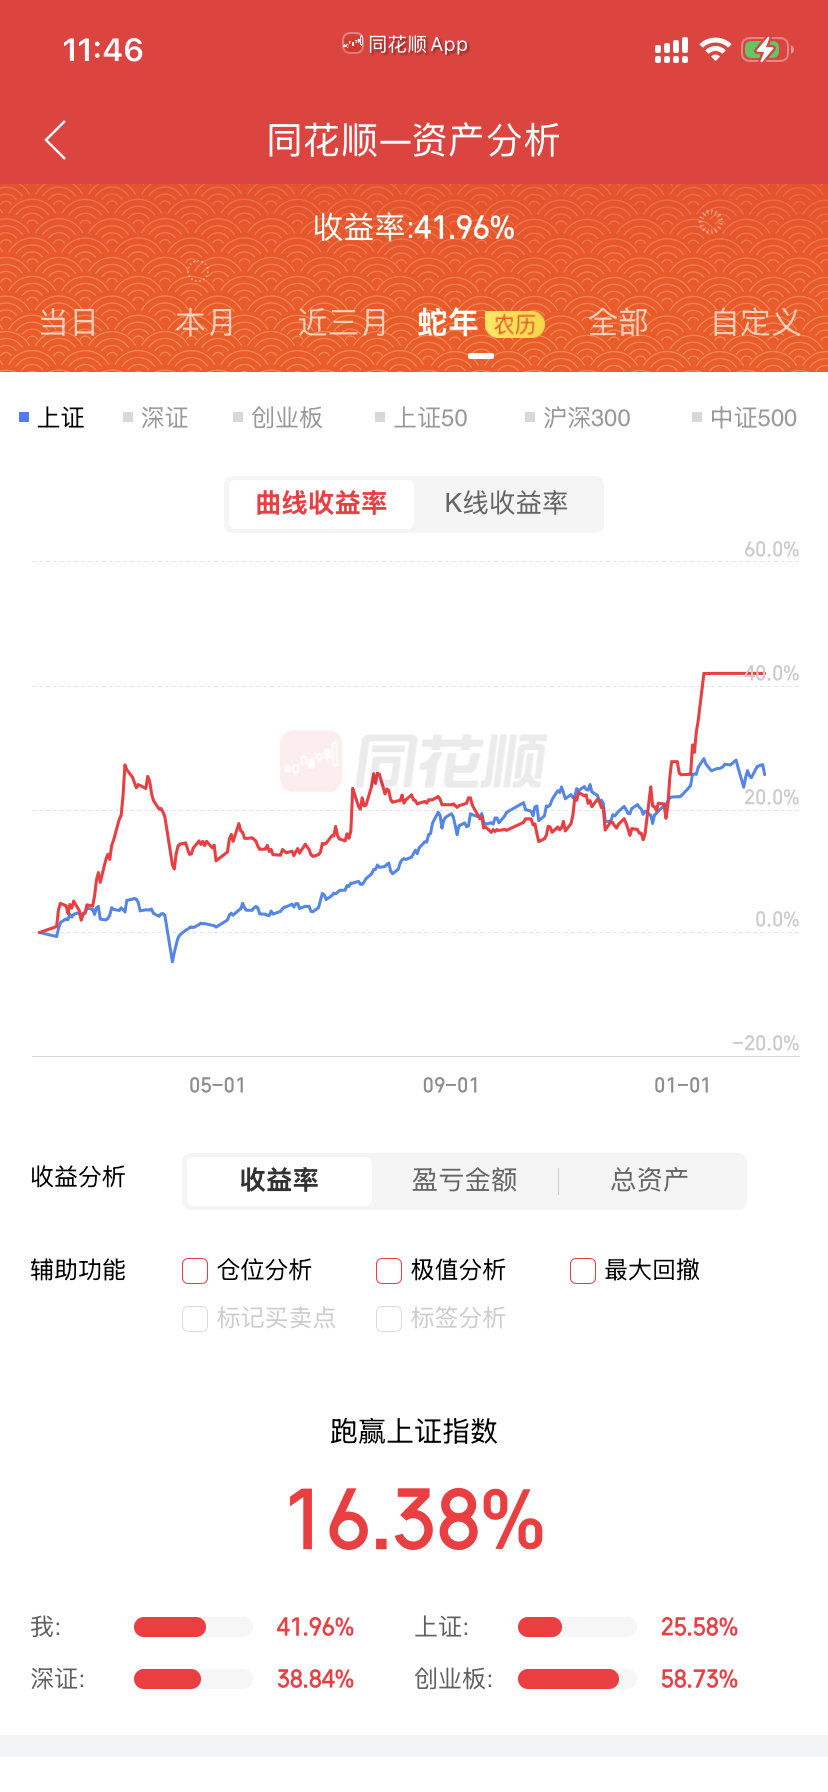Tap the Wi-Fi status icon

[x=714, y=50]
